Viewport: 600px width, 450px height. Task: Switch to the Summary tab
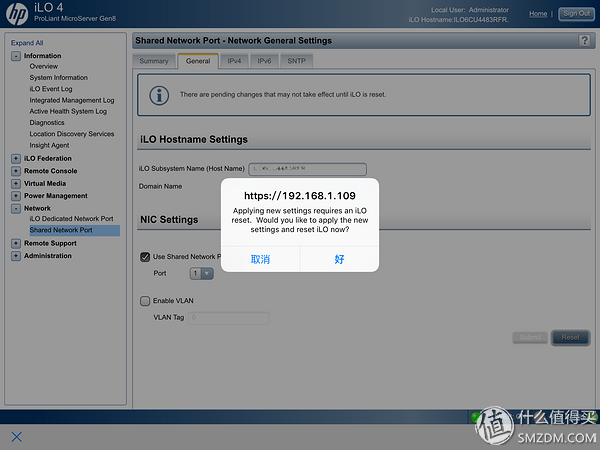click(x=154, y=61)
